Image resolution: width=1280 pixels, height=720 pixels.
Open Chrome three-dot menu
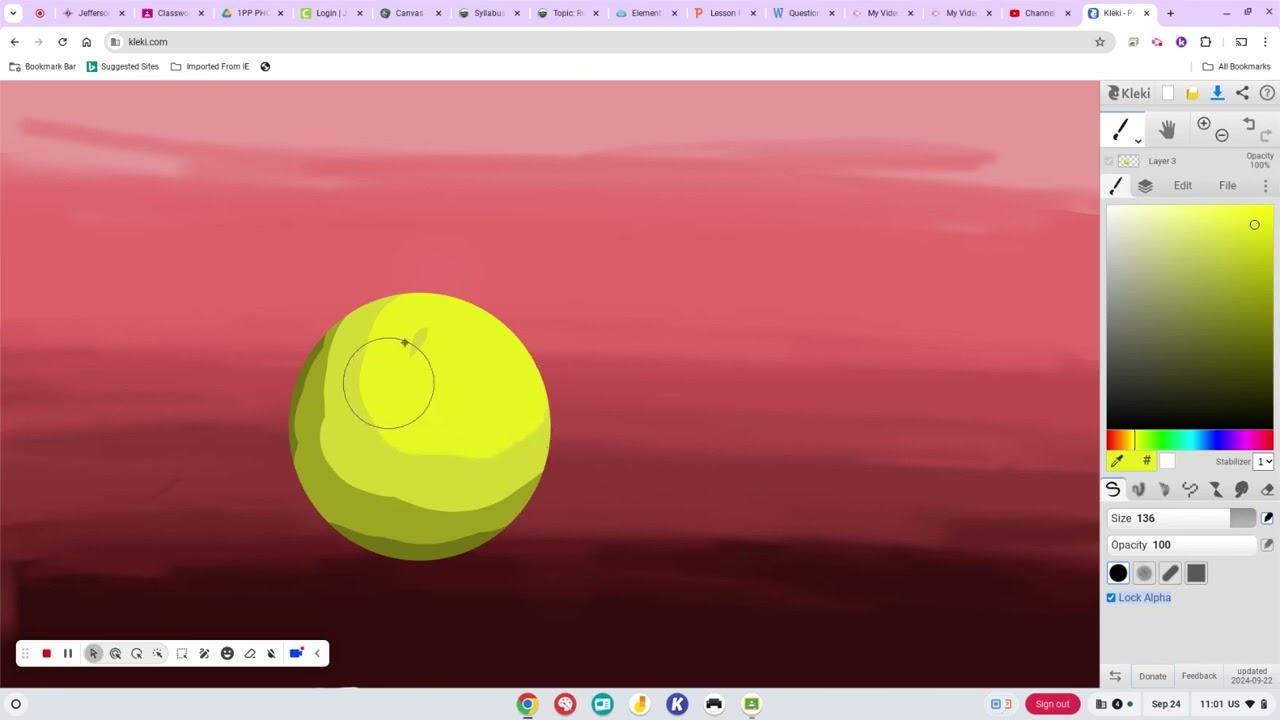[1265, 42]
